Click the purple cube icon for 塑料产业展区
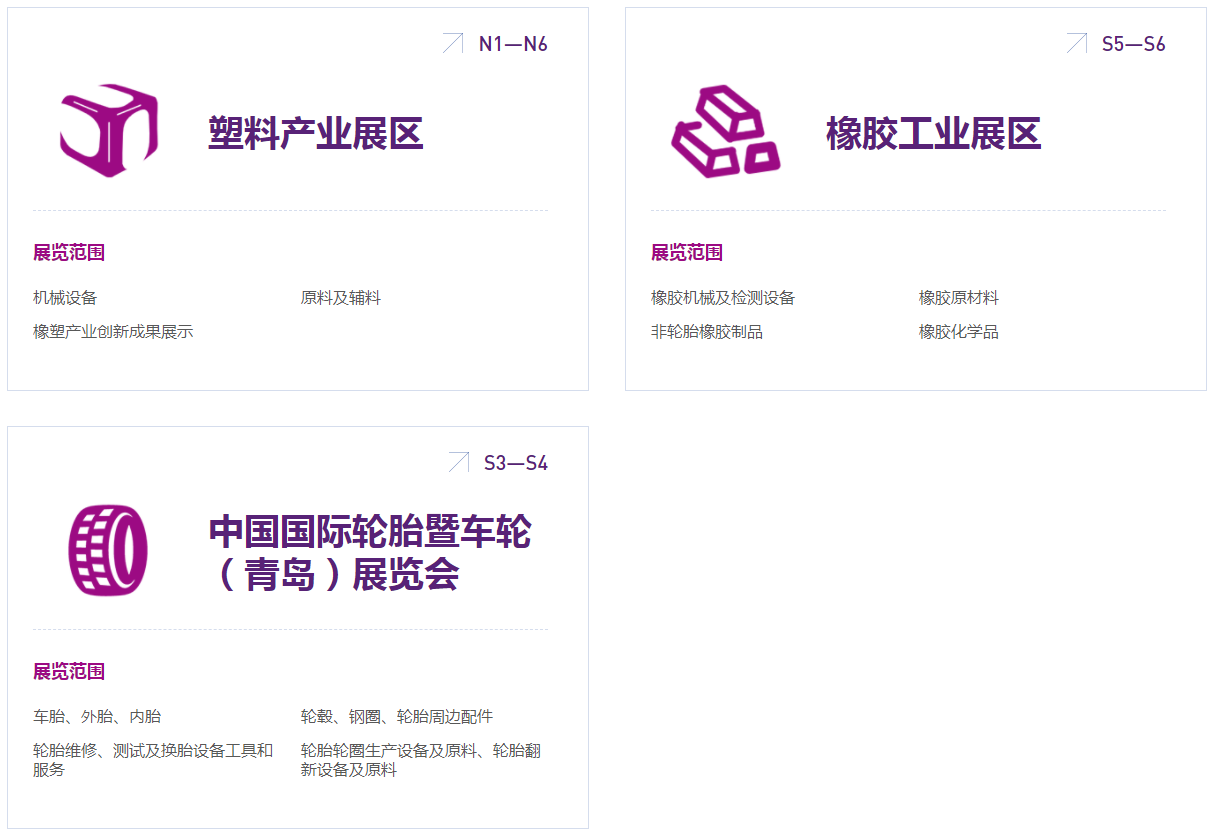The height and width of the screenshot is (835, 1213). click(109, 132)
